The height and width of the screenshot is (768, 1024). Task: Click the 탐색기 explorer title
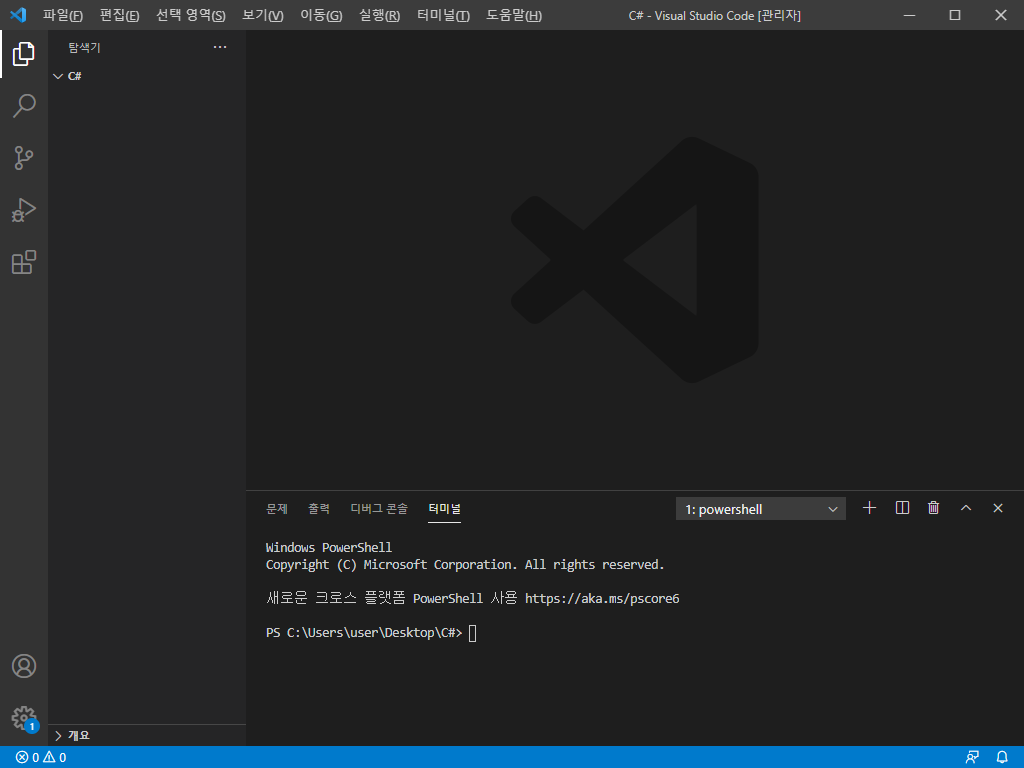point(84,47)
